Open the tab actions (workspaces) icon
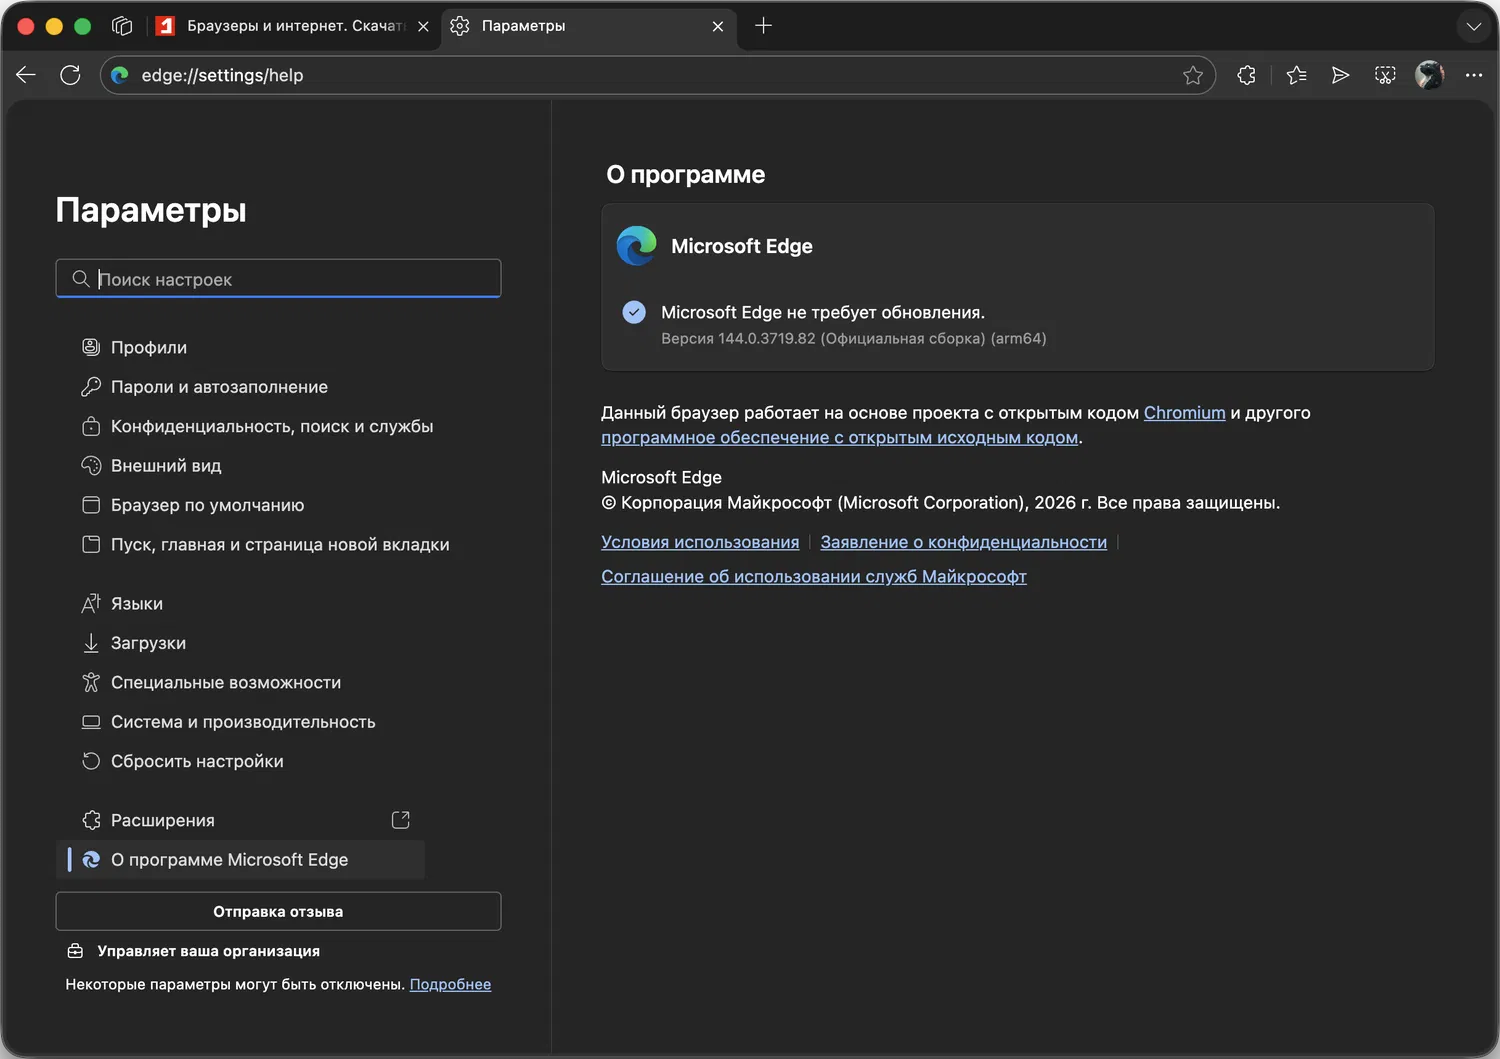Viewport: 1500px width, 1059px height. [x=122, y=26]
